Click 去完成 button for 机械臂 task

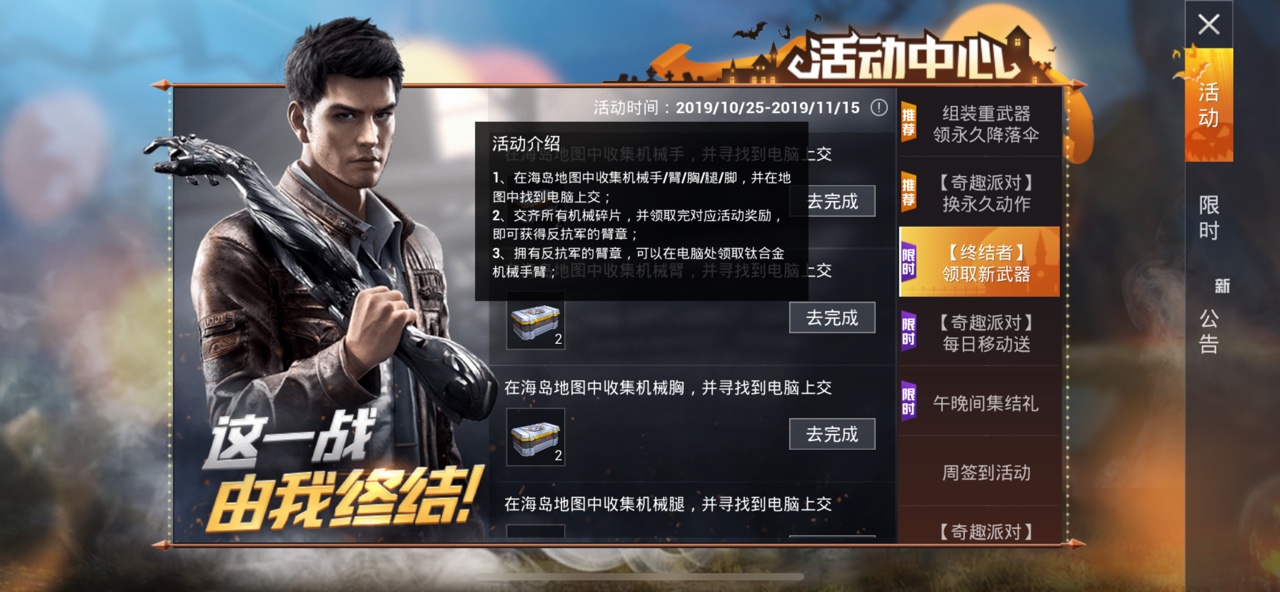[832, 317]
